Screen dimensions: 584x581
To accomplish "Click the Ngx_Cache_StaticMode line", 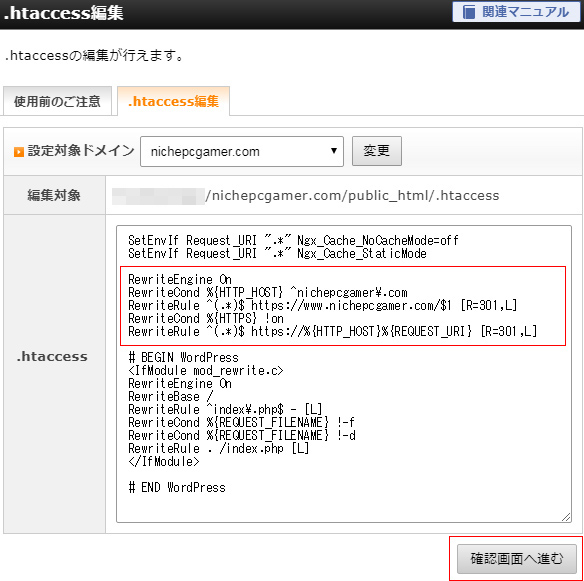I will pyautogui.click(x=277, y=253).
